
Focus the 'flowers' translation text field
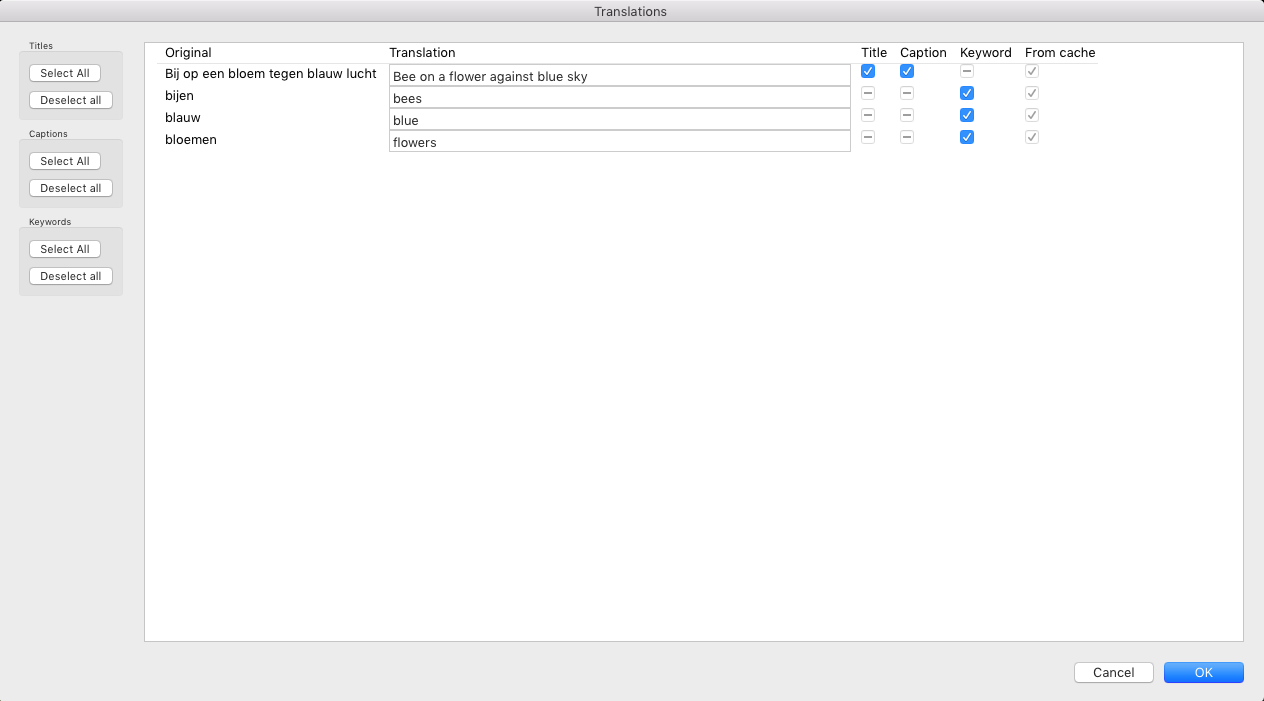tap(619, 142)
